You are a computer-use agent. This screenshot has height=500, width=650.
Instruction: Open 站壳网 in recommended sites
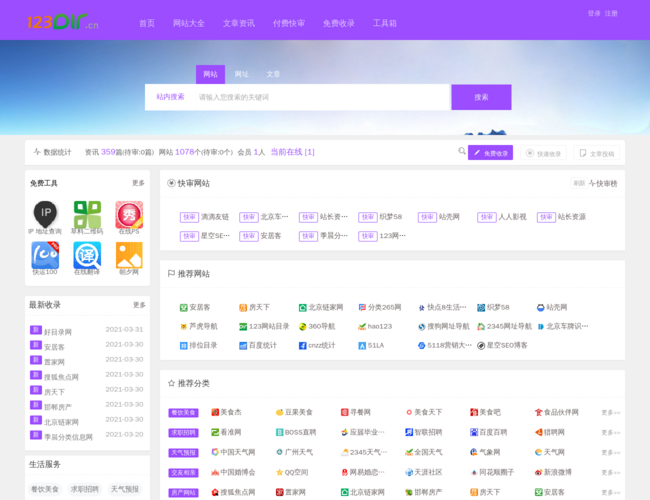tap(552, 307)
